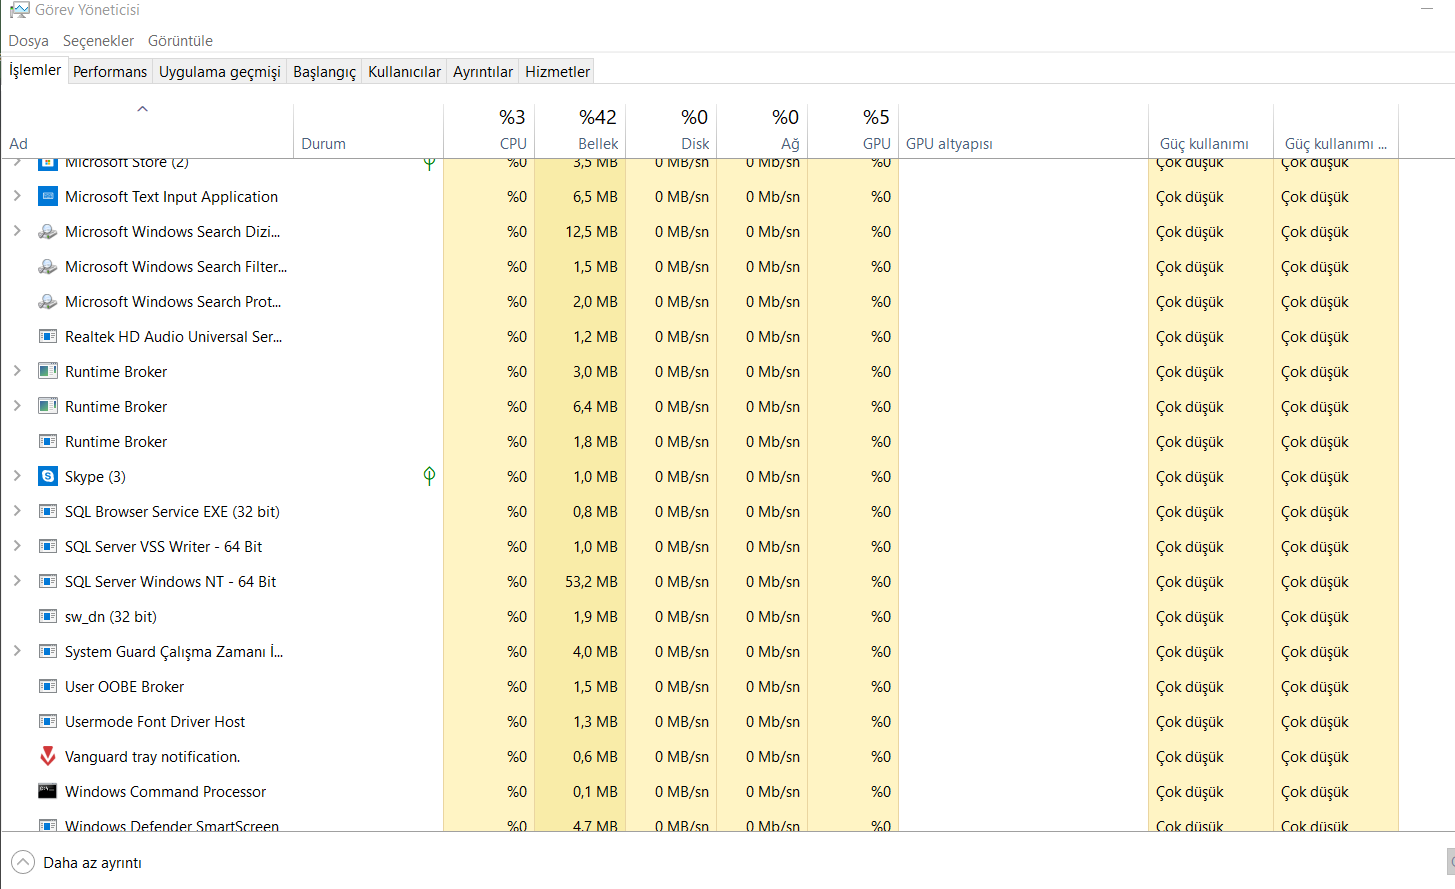1455x889 pixels.
Task: Open the Hizmetler tab
Action: [557, 71]
